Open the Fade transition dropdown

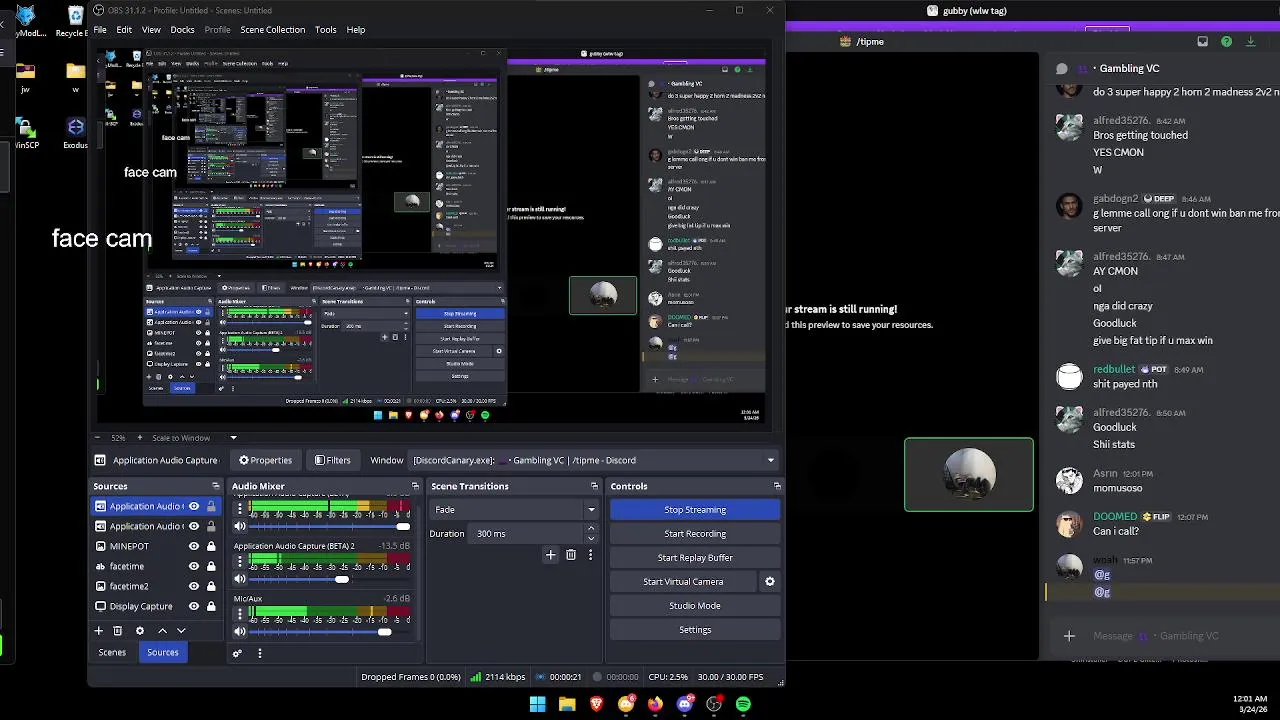click(x=514, y=510)
